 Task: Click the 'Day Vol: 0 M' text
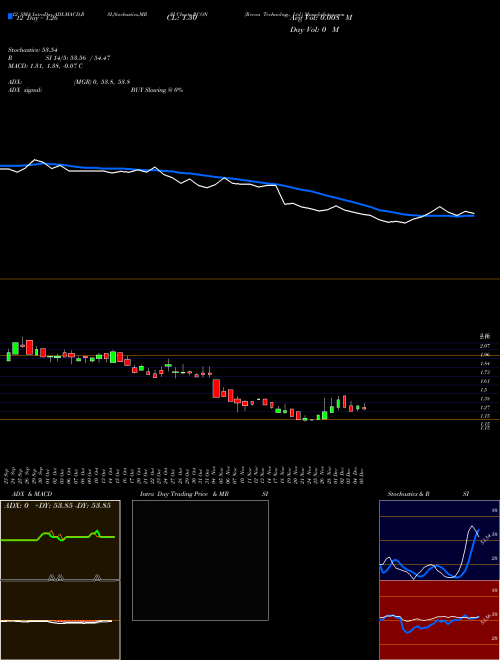click(314, 30)
